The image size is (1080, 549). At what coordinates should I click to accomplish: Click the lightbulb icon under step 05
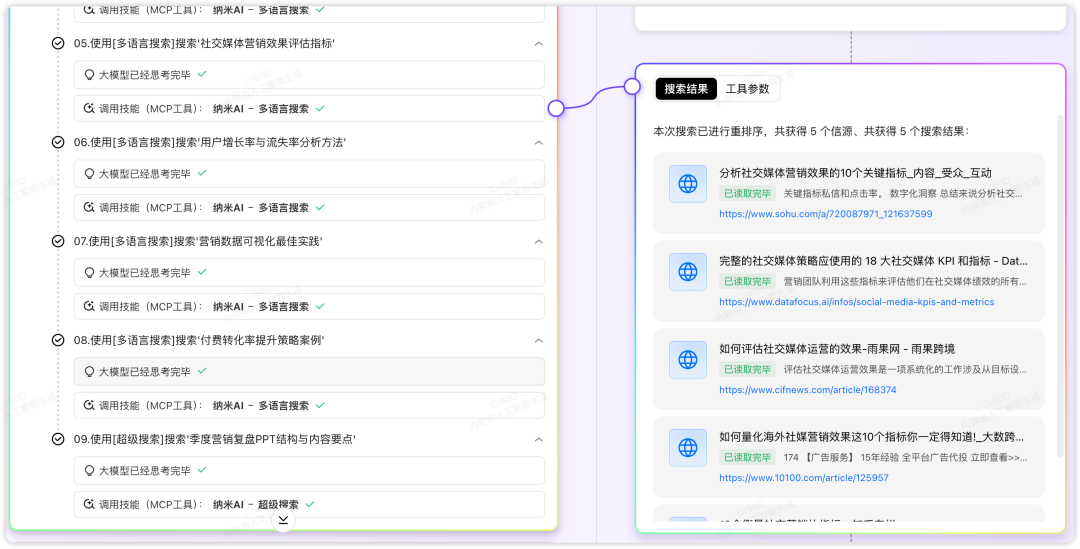coord(89,74)
